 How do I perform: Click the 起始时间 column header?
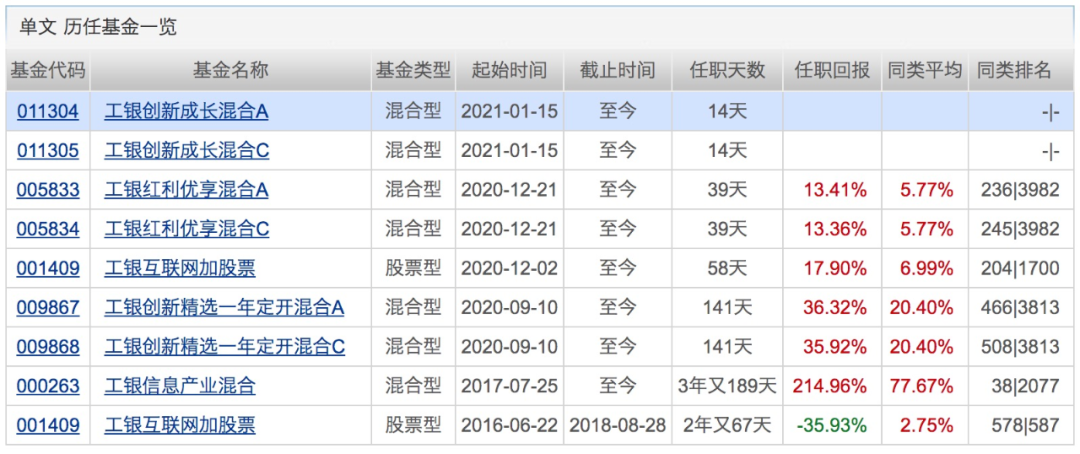509,70
